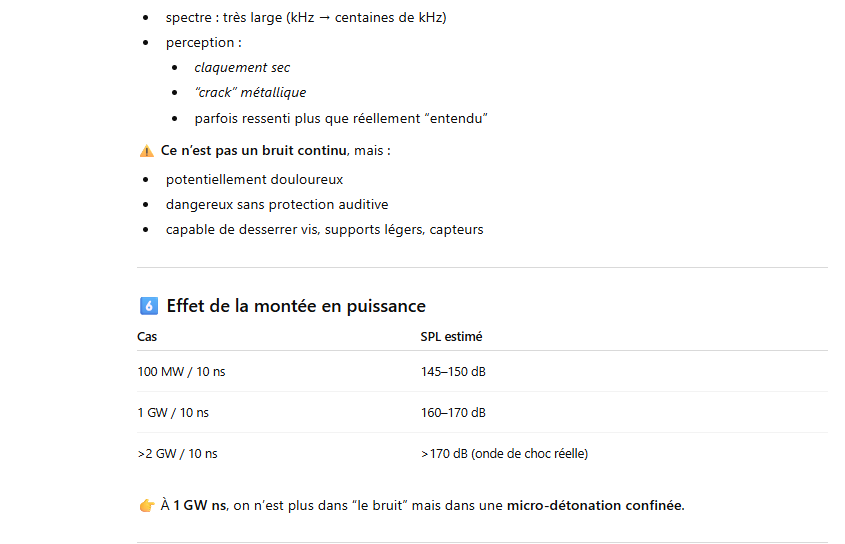Image resolution: width=845 pixels, height=544 pixels.
Task: Click the "145–150 dB" table cell
Action: (453, 372)
